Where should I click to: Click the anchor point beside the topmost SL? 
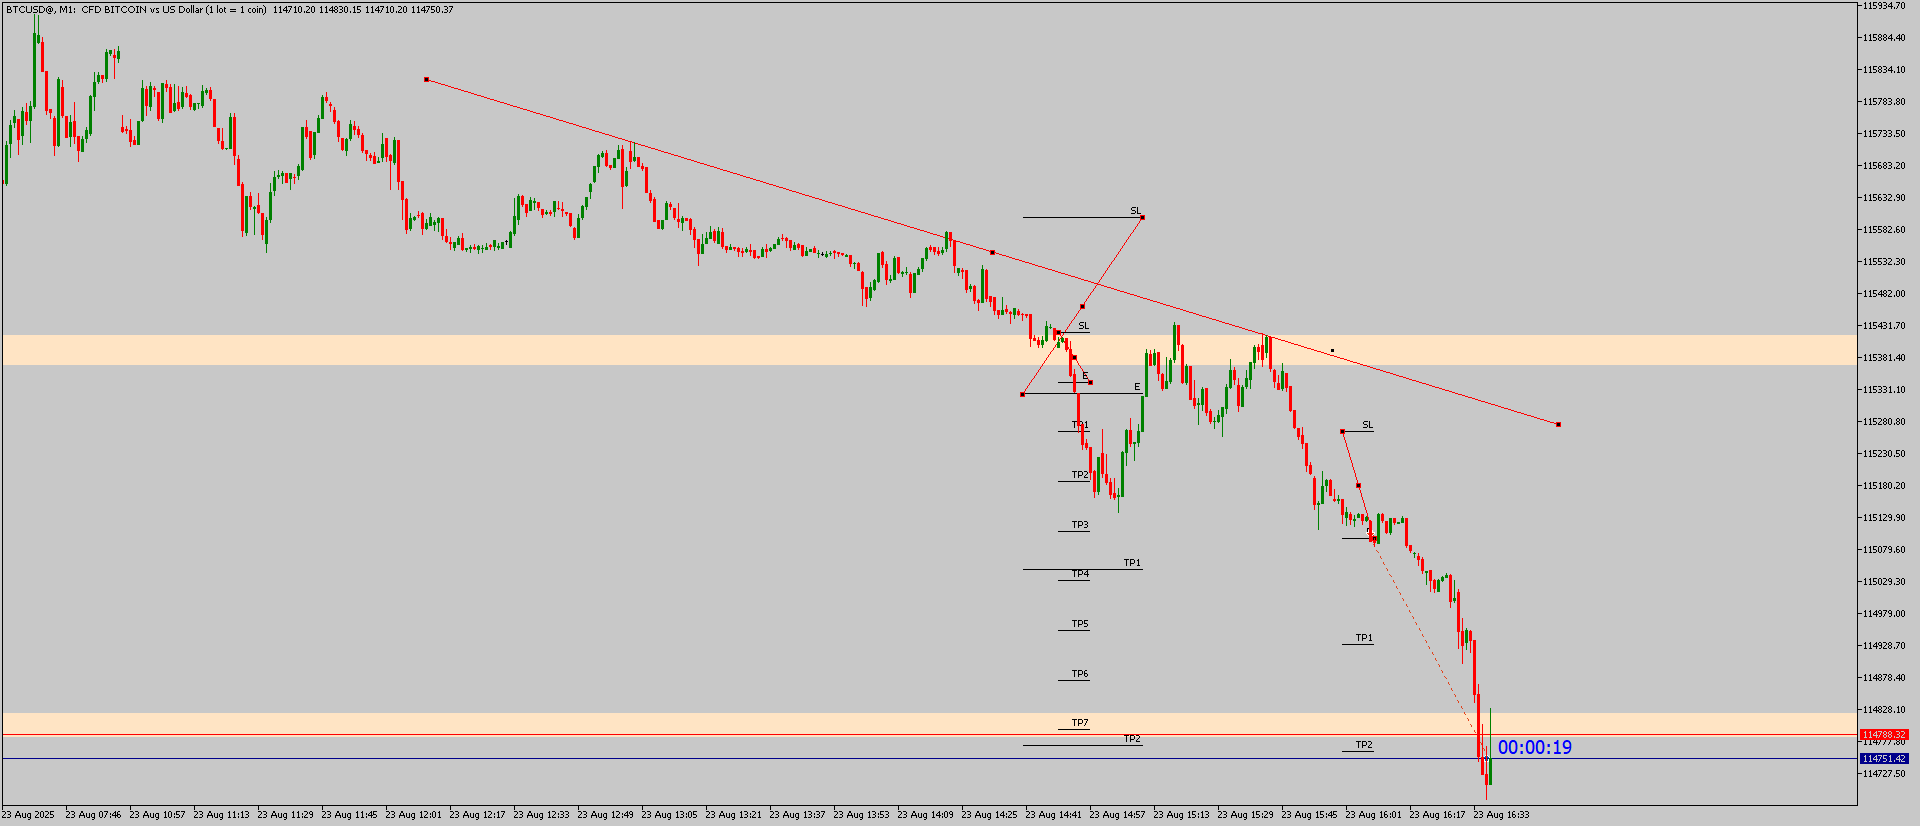1142,217
